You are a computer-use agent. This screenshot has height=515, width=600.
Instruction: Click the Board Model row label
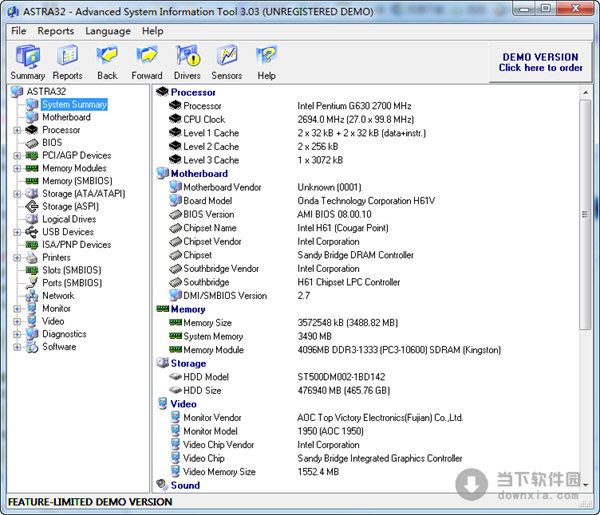pyautogui.click(x=208, y=200)
